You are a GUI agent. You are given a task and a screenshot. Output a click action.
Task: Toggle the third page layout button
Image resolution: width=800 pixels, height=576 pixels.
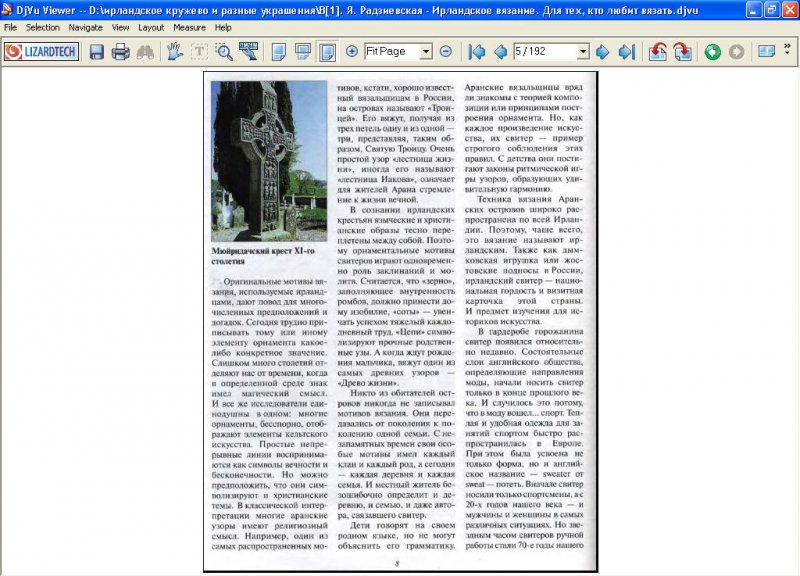coord(328,52)
